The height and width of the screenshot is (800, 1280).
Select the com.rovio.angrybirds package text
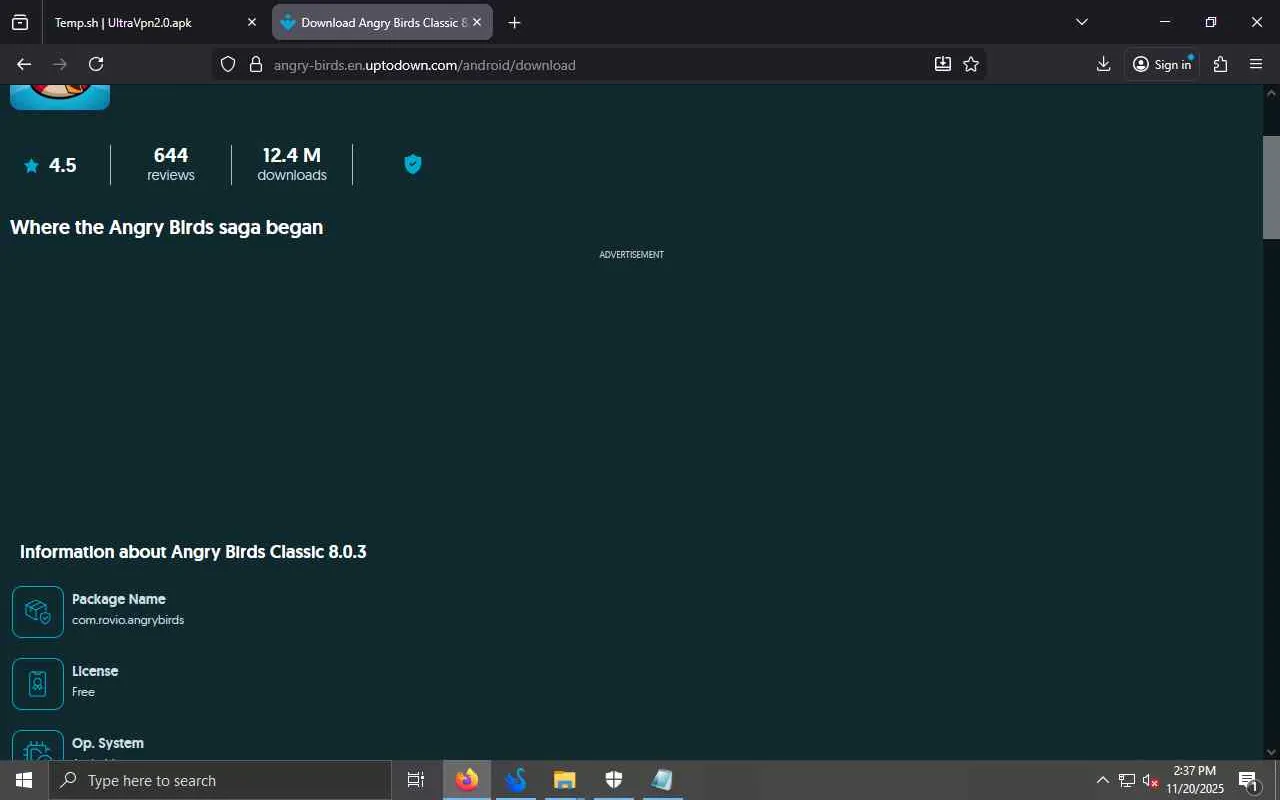[x=128, y=620]
